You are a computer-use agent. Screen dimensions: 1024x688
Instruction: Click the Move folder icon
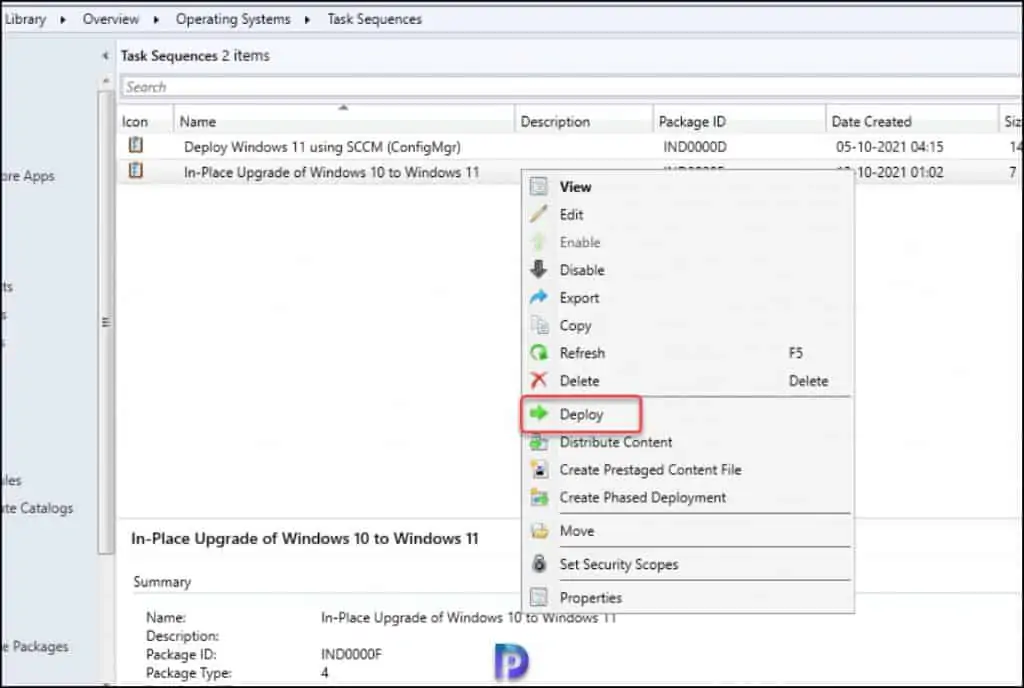click(539, 531)
